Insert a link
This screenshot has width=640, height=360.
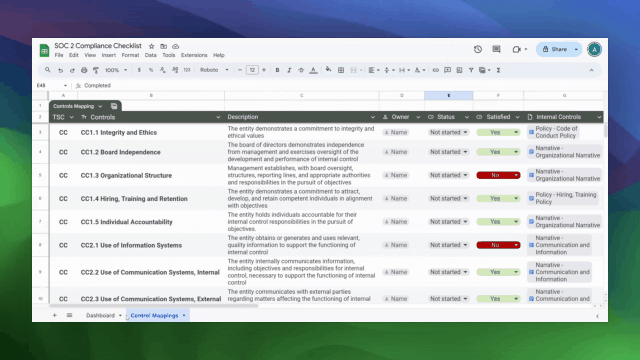[x=436, y=70]
